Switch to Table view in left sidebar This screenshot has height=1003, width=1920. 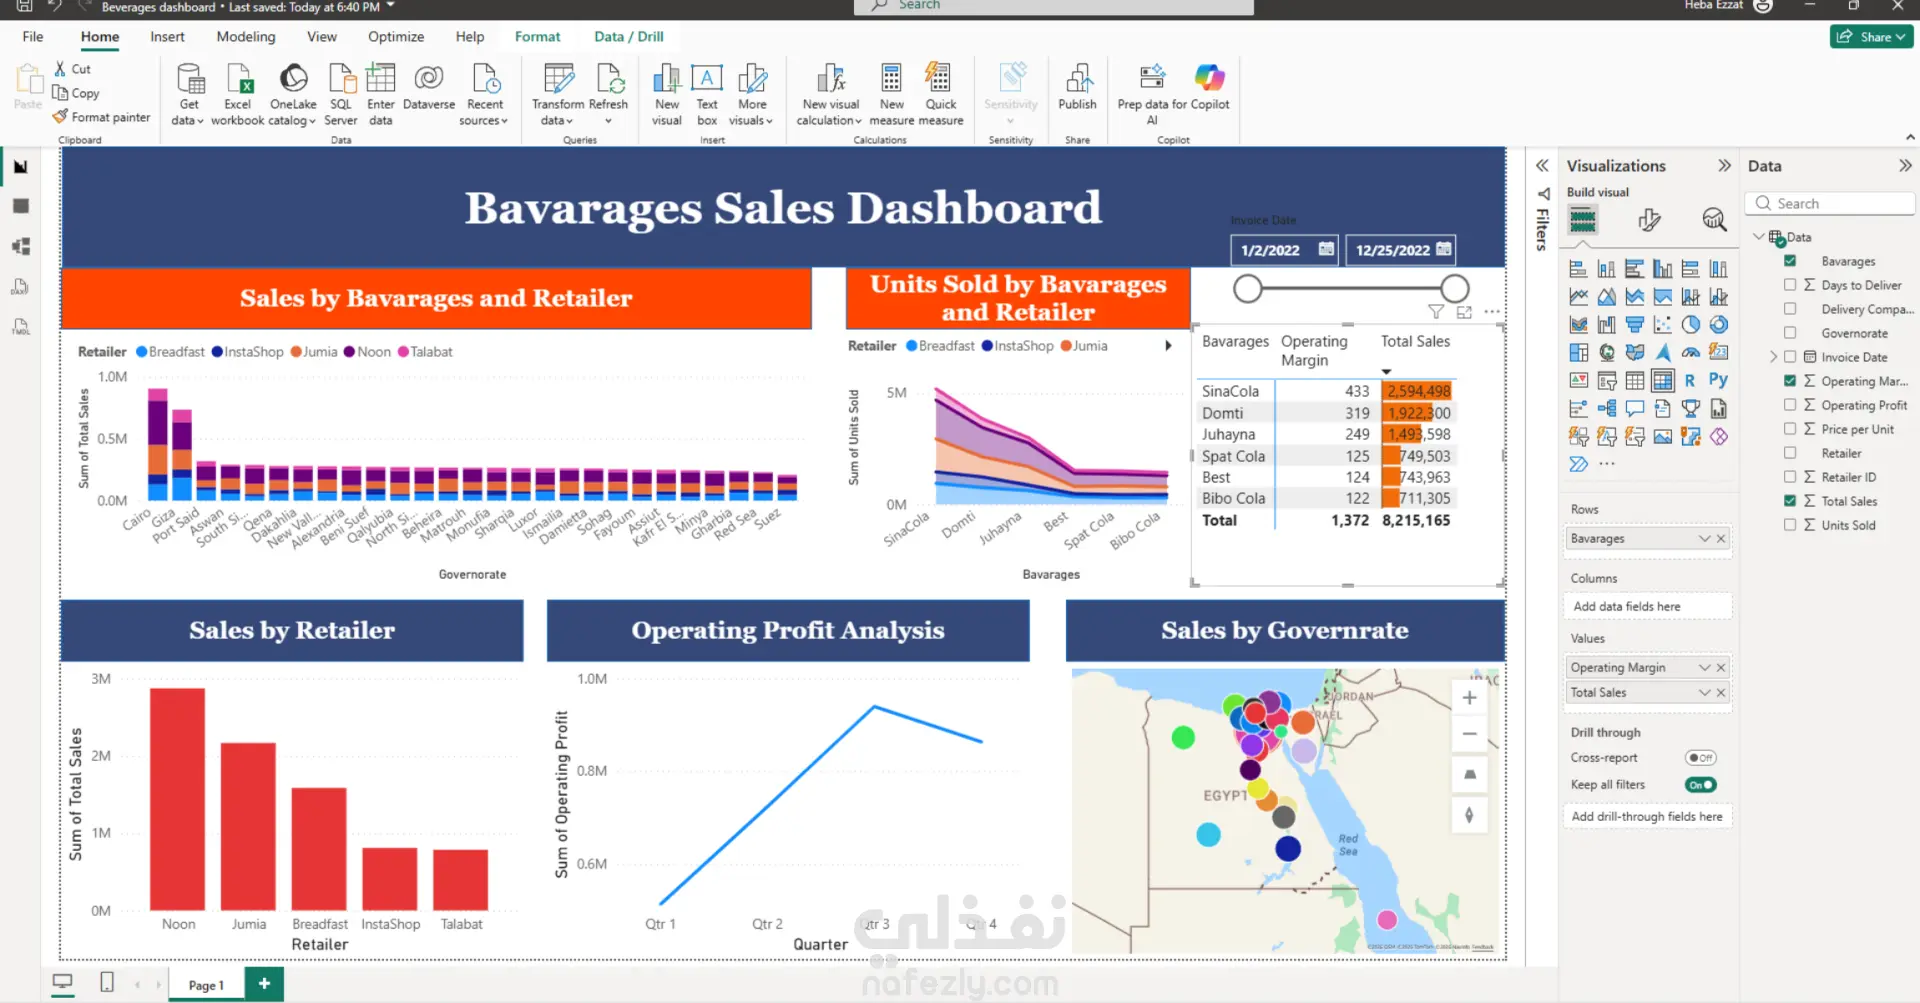(21, 206)
